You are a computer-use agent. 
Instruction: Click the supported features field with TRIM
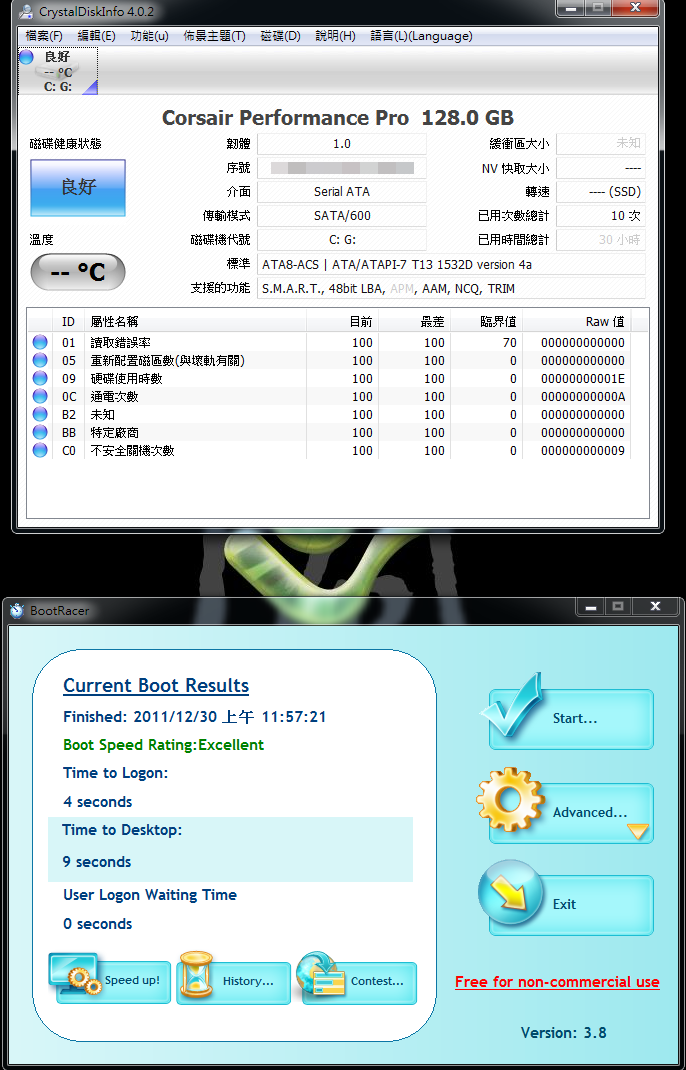tap(451, 289)
